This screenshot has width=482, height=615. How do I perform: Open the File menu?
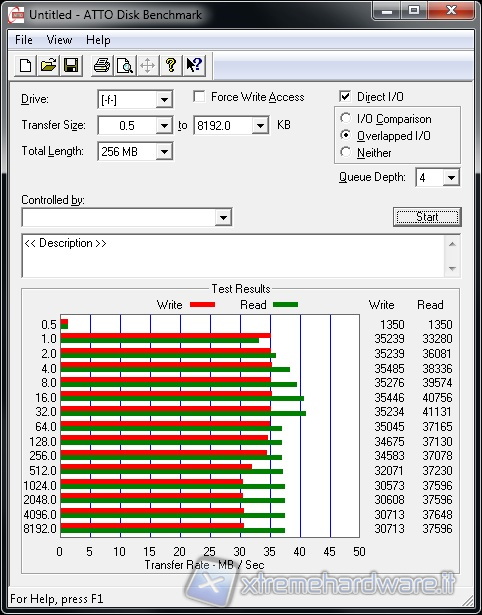[x=24, y=40]
